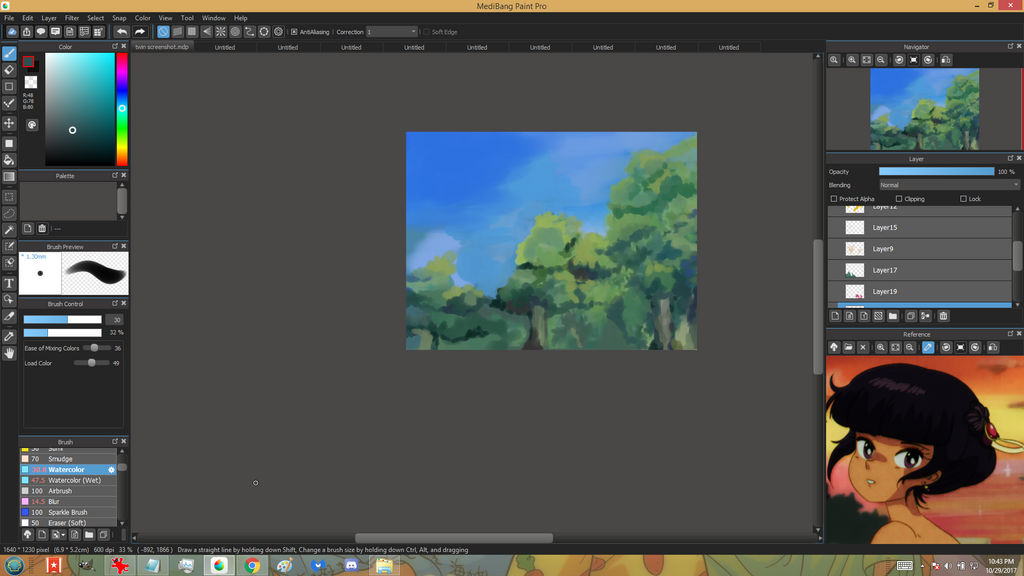Open the Filter menu
Image resolution: width=1024 pixels, height=576 pixels.
click(x=72, y=18)
